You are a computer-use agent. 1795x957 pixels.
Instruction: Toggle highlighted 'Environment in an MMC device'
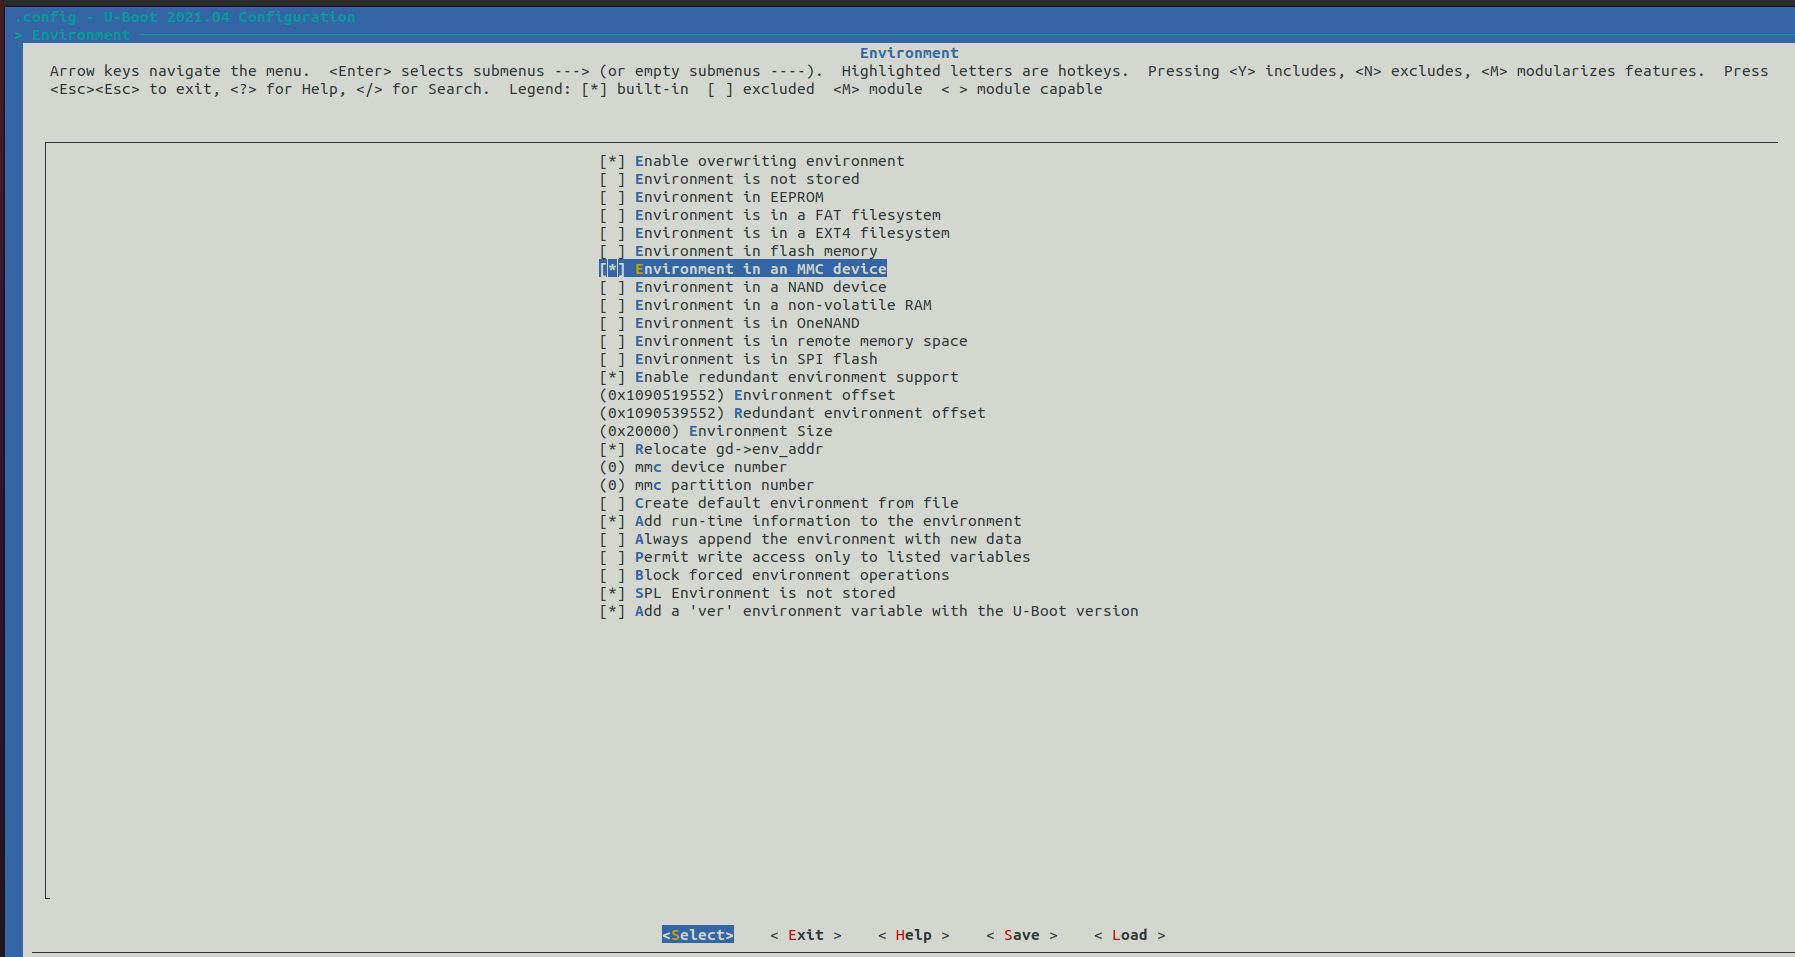(x=743, y=269)
